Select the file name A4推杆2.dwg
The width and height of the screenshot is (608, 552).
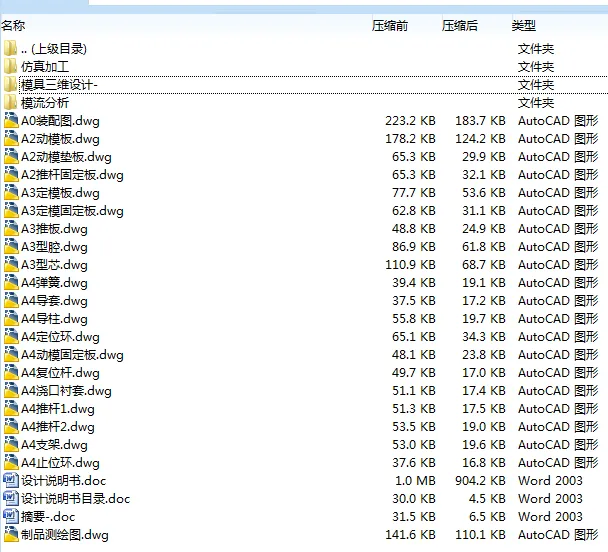58,427
